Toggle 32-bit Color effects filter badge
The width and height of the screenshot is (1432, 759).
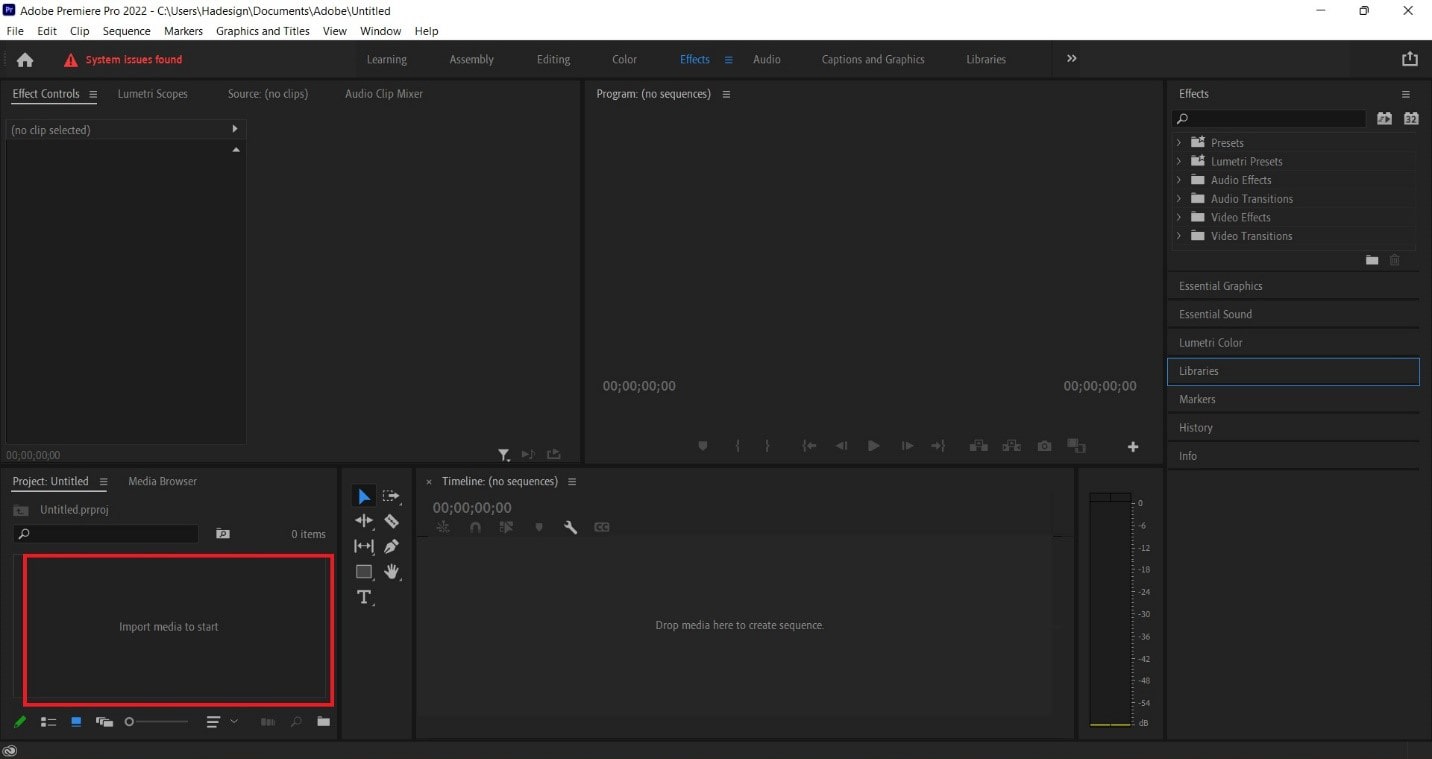[1411, 118]
